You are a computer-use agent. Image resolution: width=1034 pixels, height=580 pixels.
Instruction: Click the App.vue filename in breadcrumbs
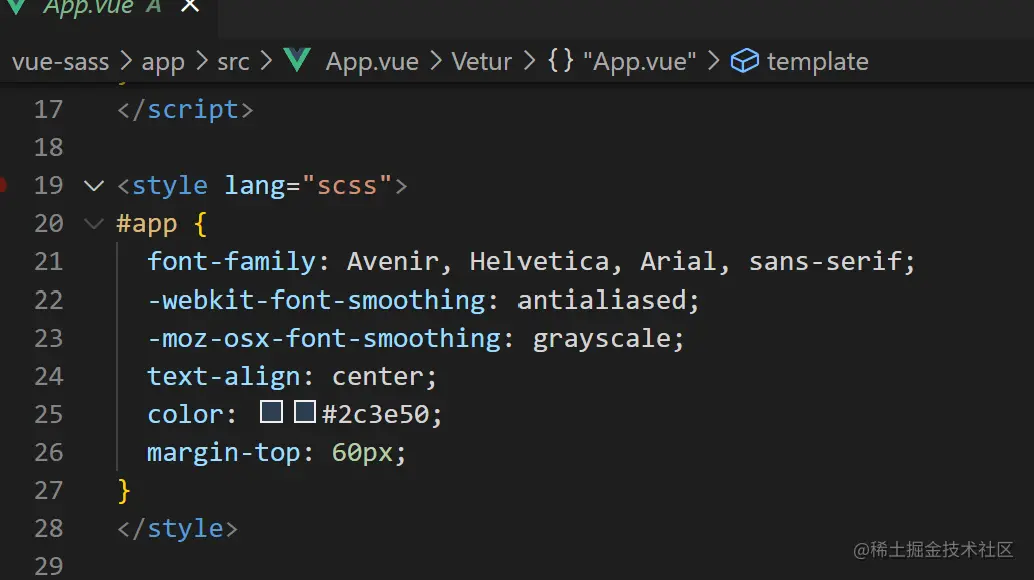tap(372, 62)
